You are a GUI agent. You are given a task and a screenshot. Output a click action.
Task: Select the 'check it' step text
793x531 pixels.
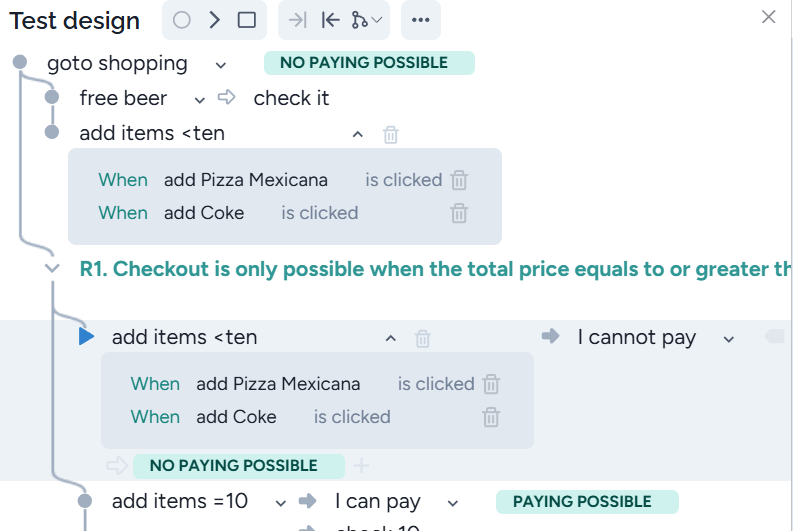[291, 98]
